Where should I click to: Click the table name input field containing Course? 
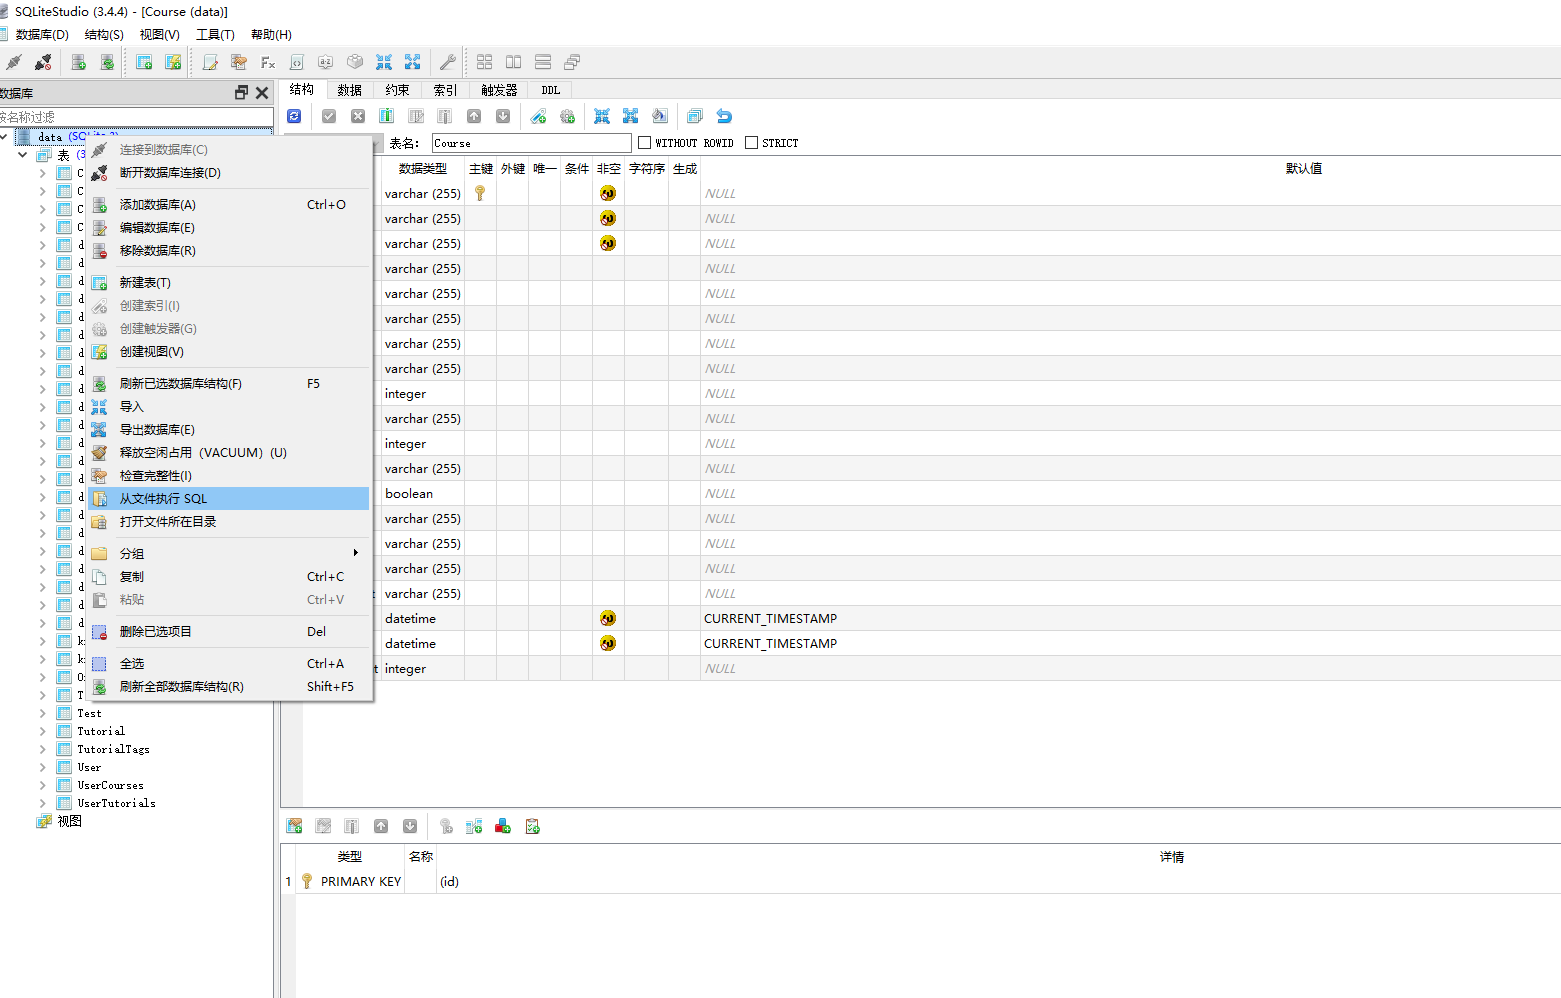(x=531, y=143)
